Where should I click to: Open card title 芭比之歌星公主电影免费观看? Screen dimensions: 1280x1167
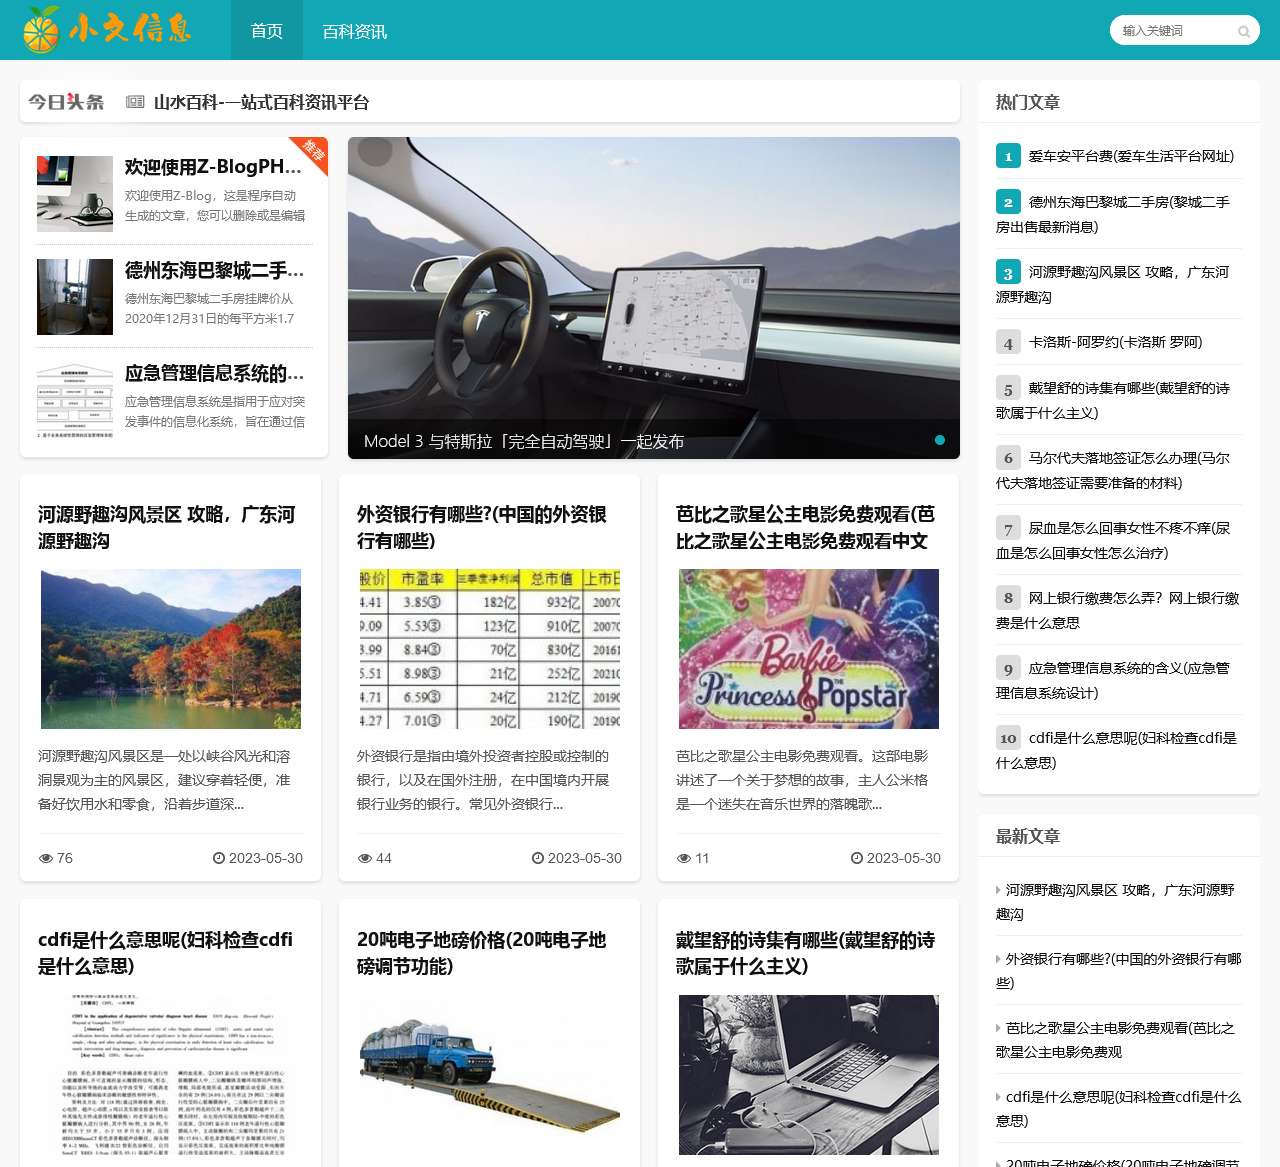[x=805, y=527]
